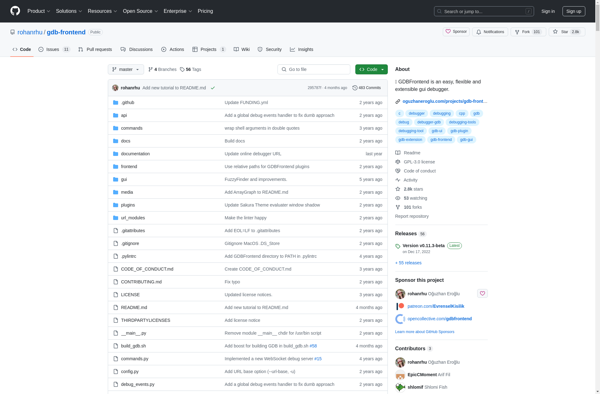Click the stars icon beside 2.8k stars
This screenshot has height=394, width=600.
tap(398, 189)
